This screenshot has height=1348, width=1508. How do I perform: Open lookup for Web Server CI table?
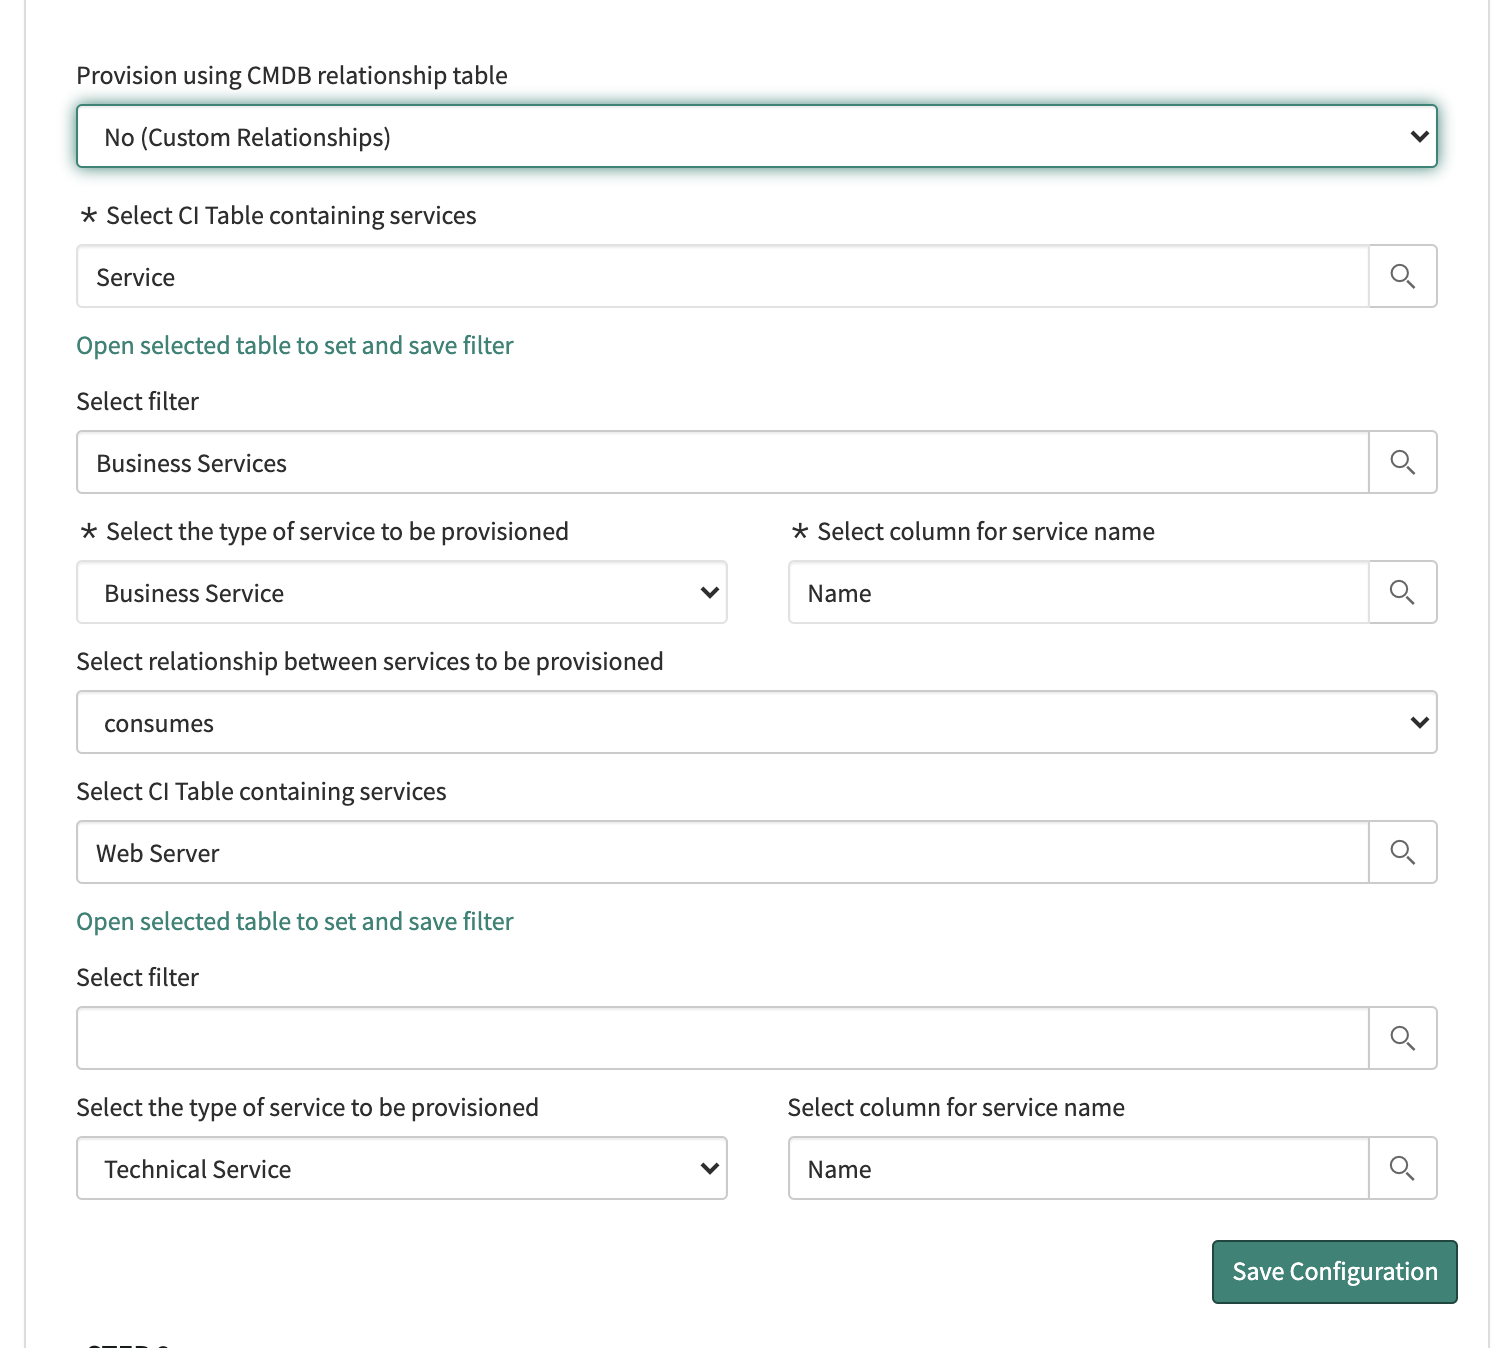[x=1402, y=852]
